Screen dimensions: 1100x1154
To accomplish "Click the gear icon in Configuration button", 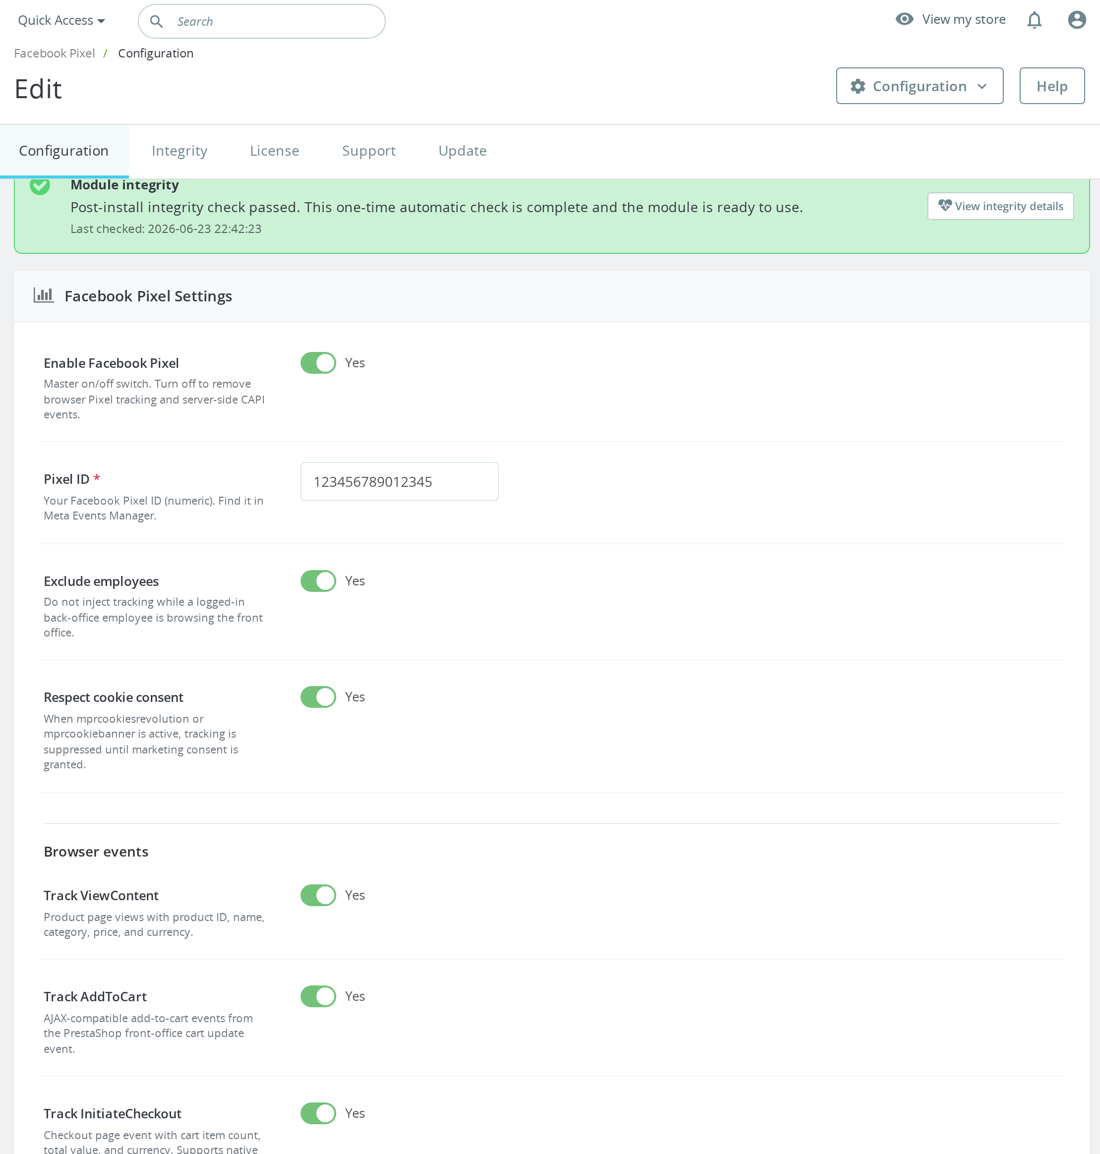I will point(857,86).
